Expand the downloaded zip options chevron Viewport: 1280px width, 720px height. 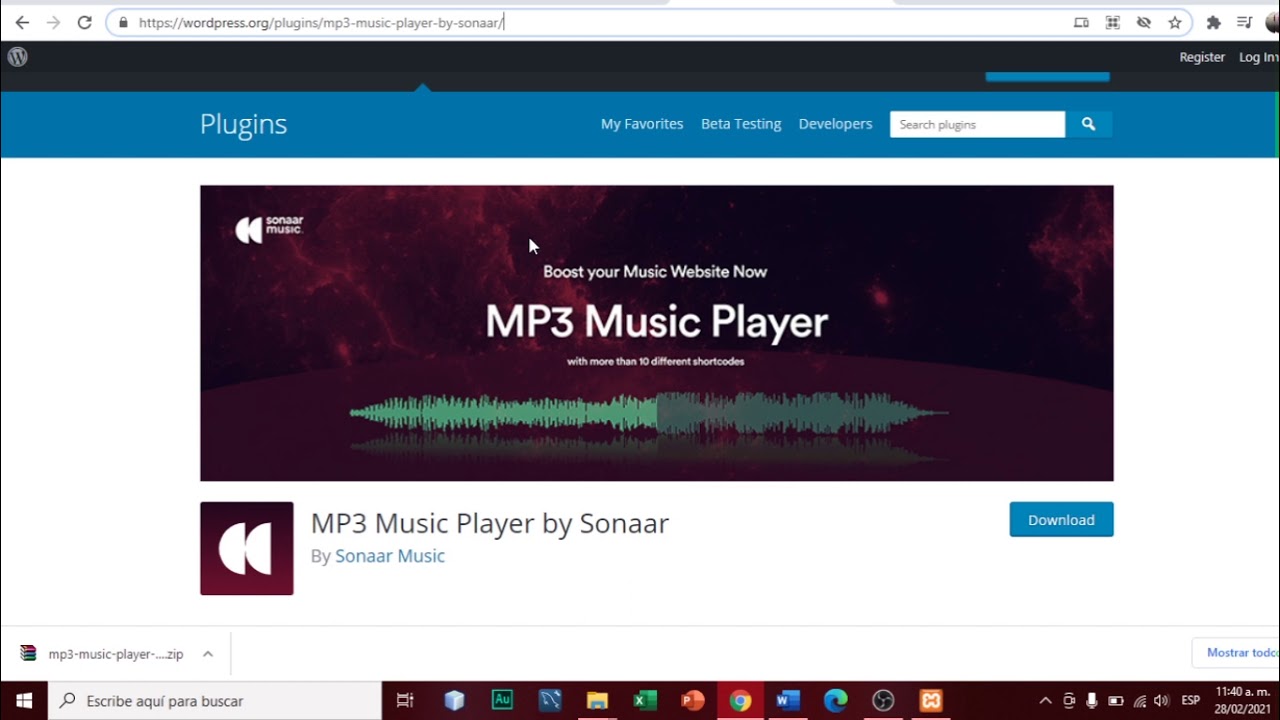tap(208, 654)
